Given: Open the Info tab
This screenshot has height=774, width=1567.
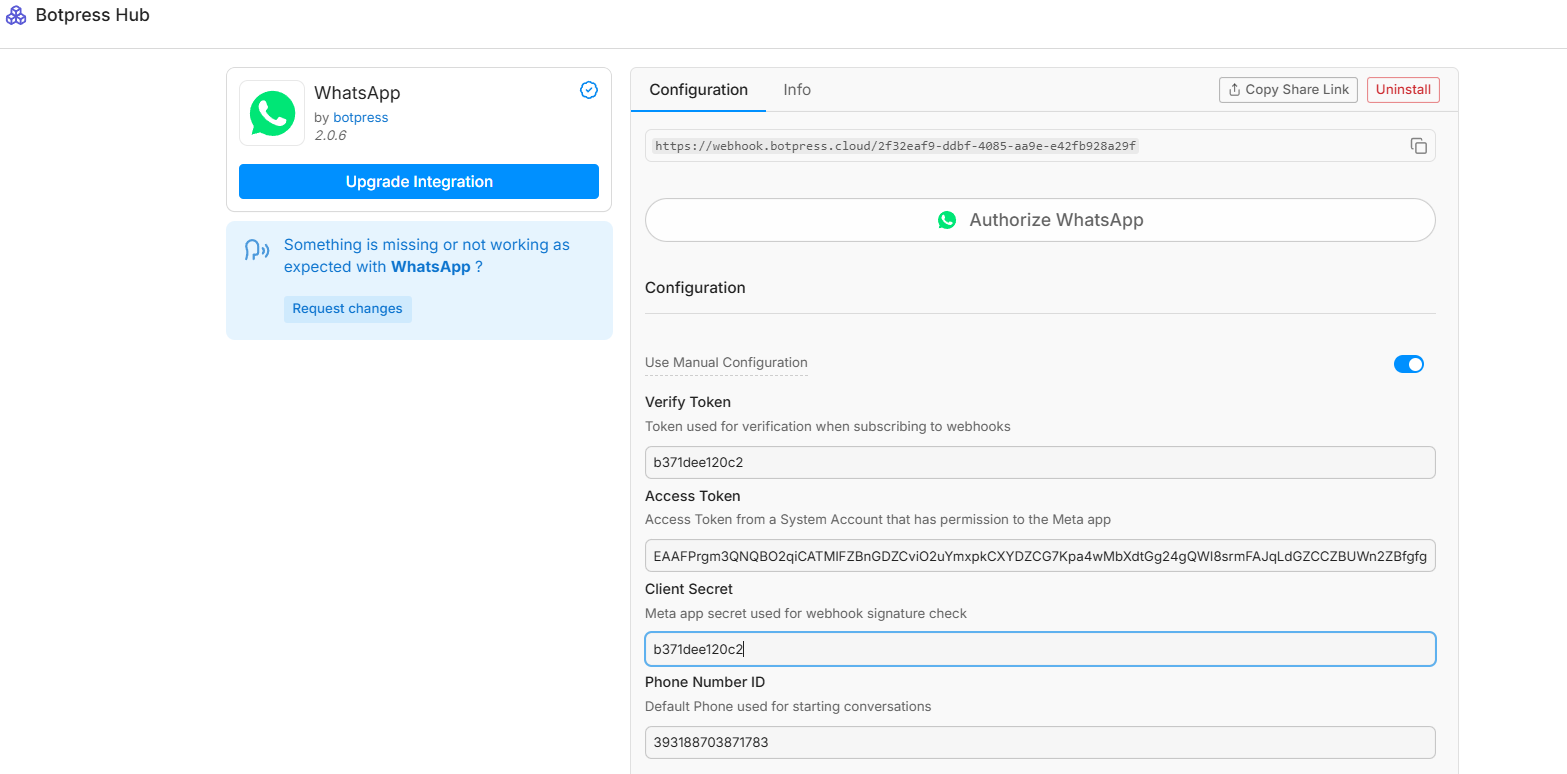Looking at the screenshot, I should pyautogui.click(x=797, y=90).
